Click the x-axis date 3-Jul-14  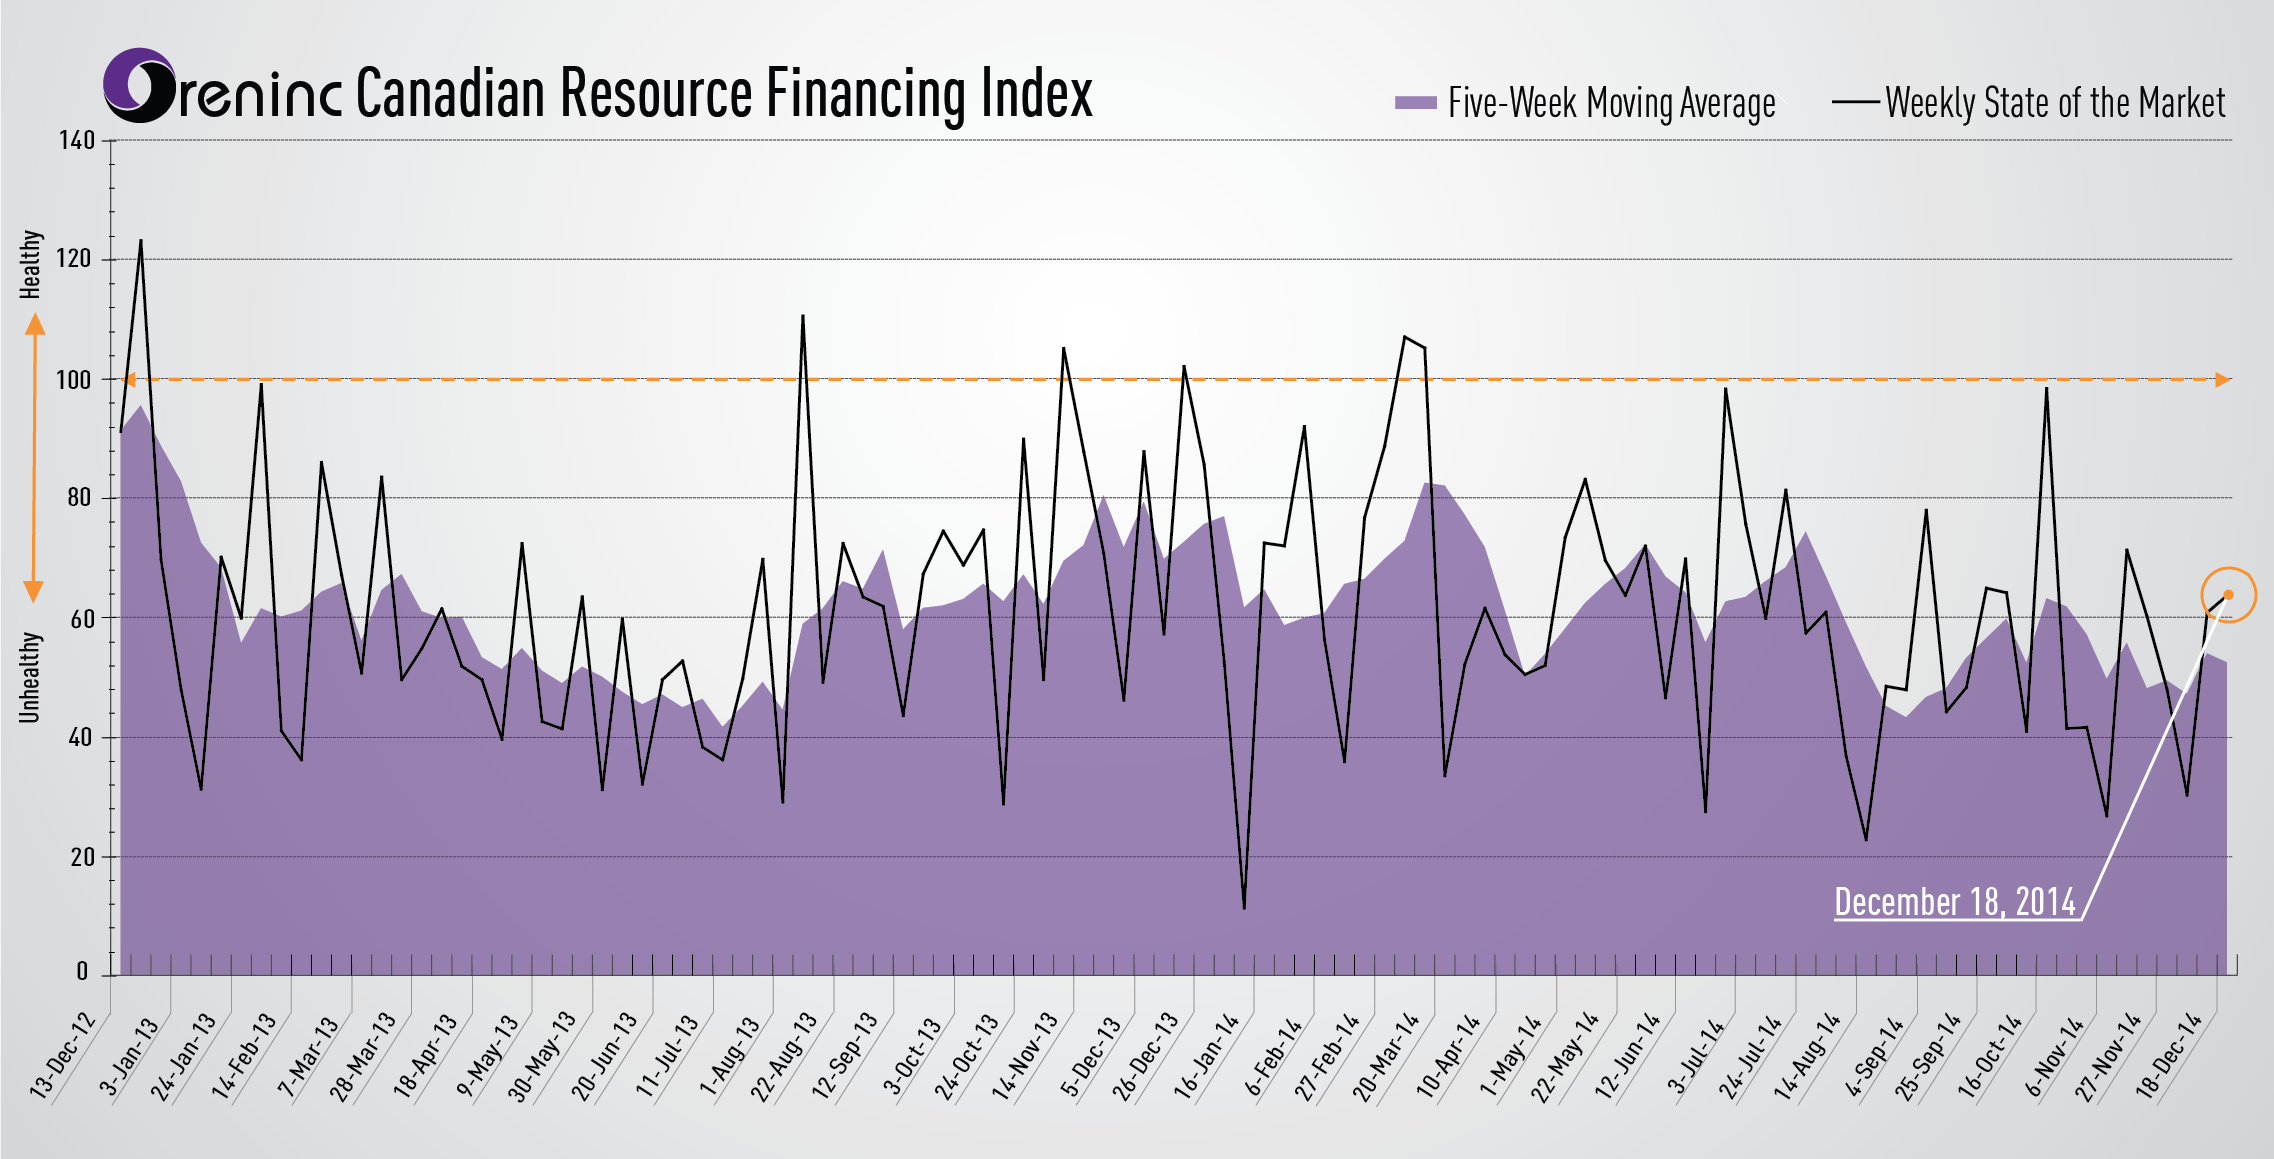1695,1056
